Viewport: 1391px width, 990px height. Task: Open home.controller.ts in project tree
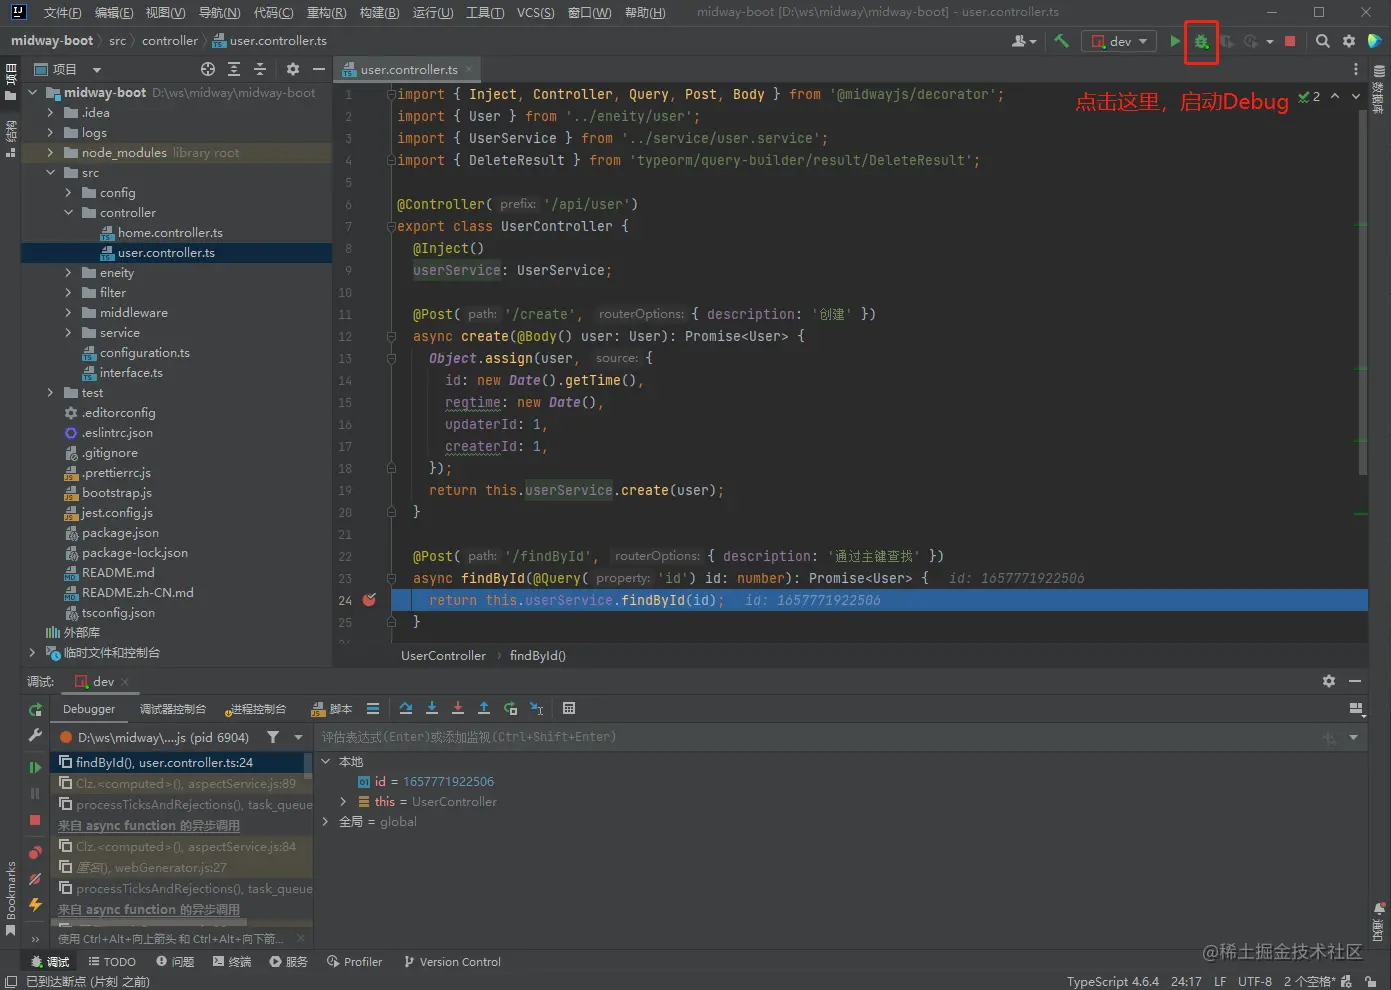(x=170, y=233)
